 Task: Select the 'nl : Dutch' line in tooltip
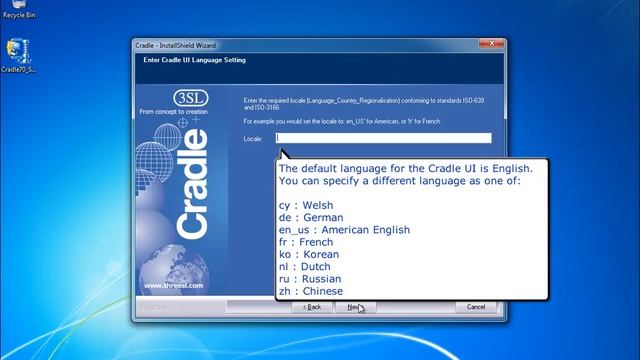(x=304, y=267)
